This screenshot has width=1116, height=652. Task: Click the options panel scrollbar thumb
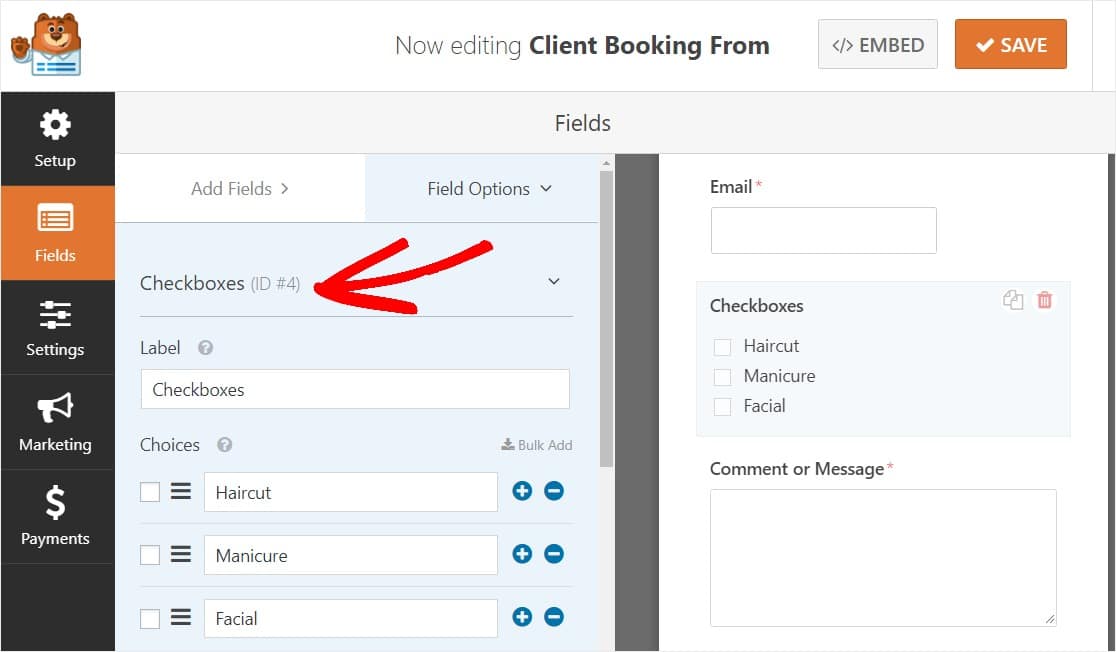pyautogui.click(x=606, y=319)
